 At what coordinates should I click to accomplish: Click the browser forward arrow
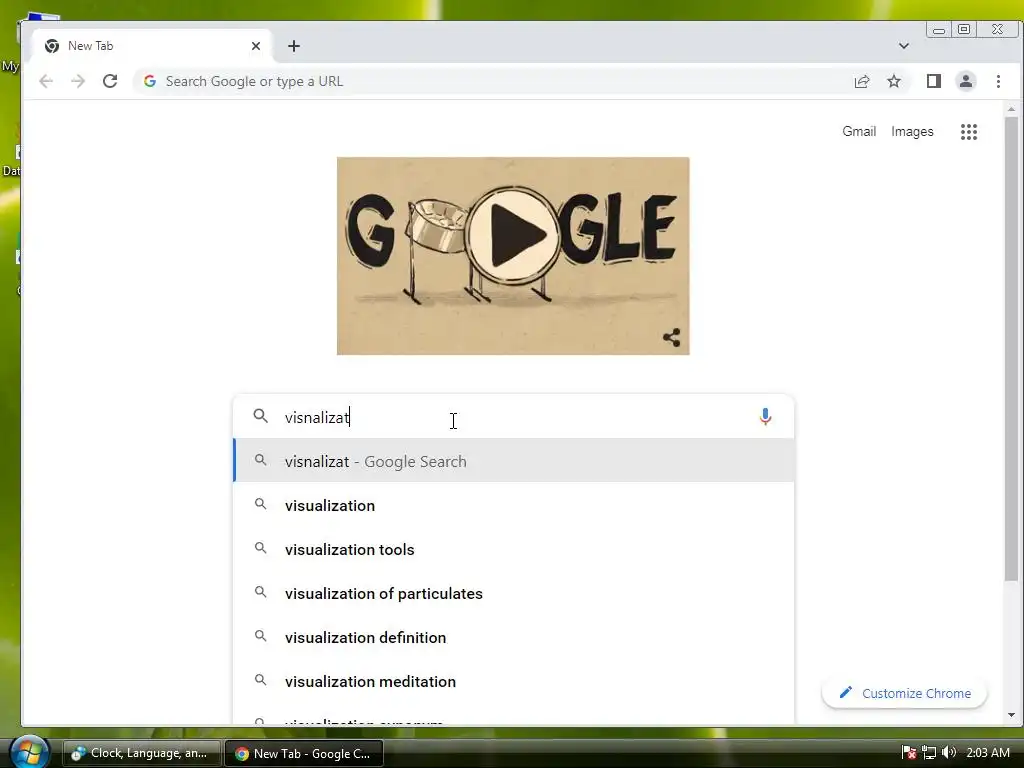pos(78,81)
